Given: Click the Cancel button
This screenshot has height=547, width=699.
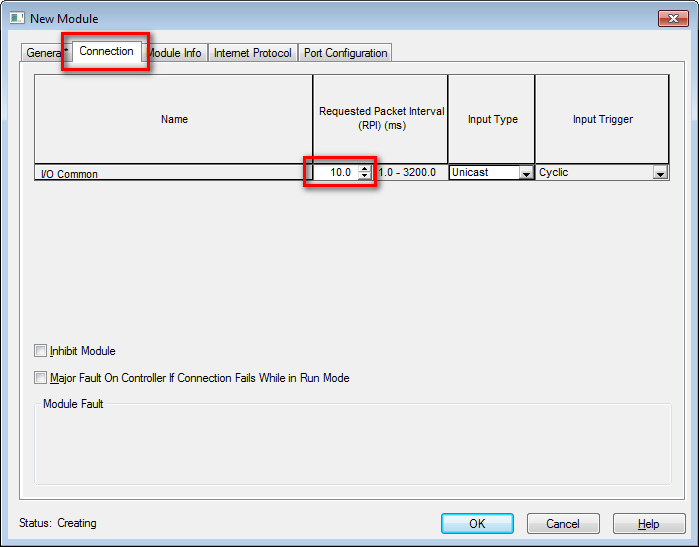Looking at the screenshot, I should (x=563, y=523).
